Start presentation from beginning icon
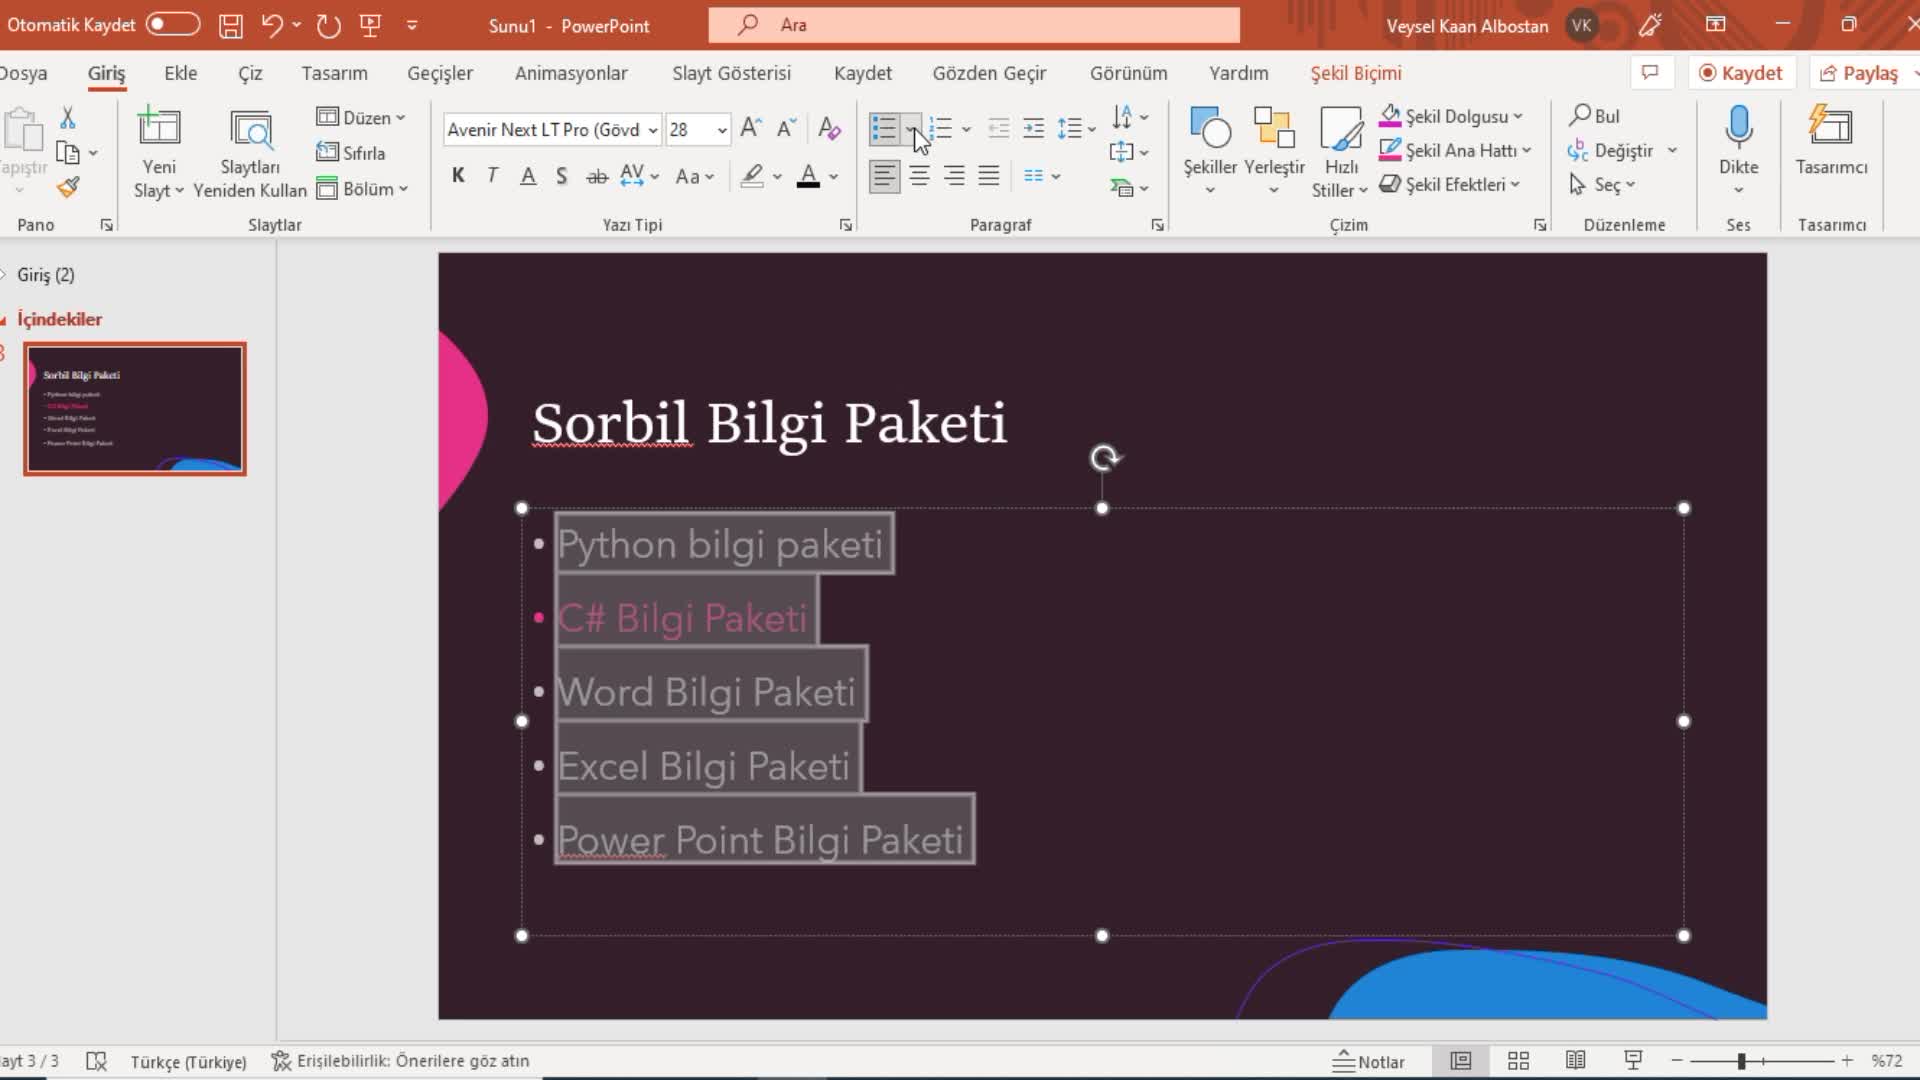Viewport: 1920px width, 1080px height. click(370, 26)
